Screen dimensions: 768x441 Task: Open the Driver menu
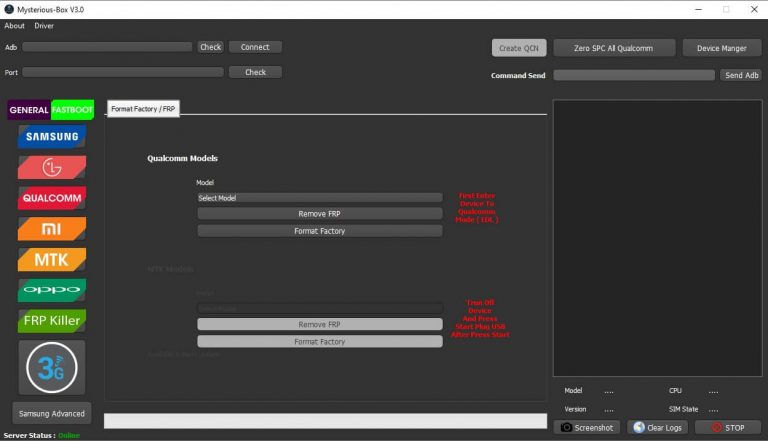pyautogui.click(x=44, y=25)
